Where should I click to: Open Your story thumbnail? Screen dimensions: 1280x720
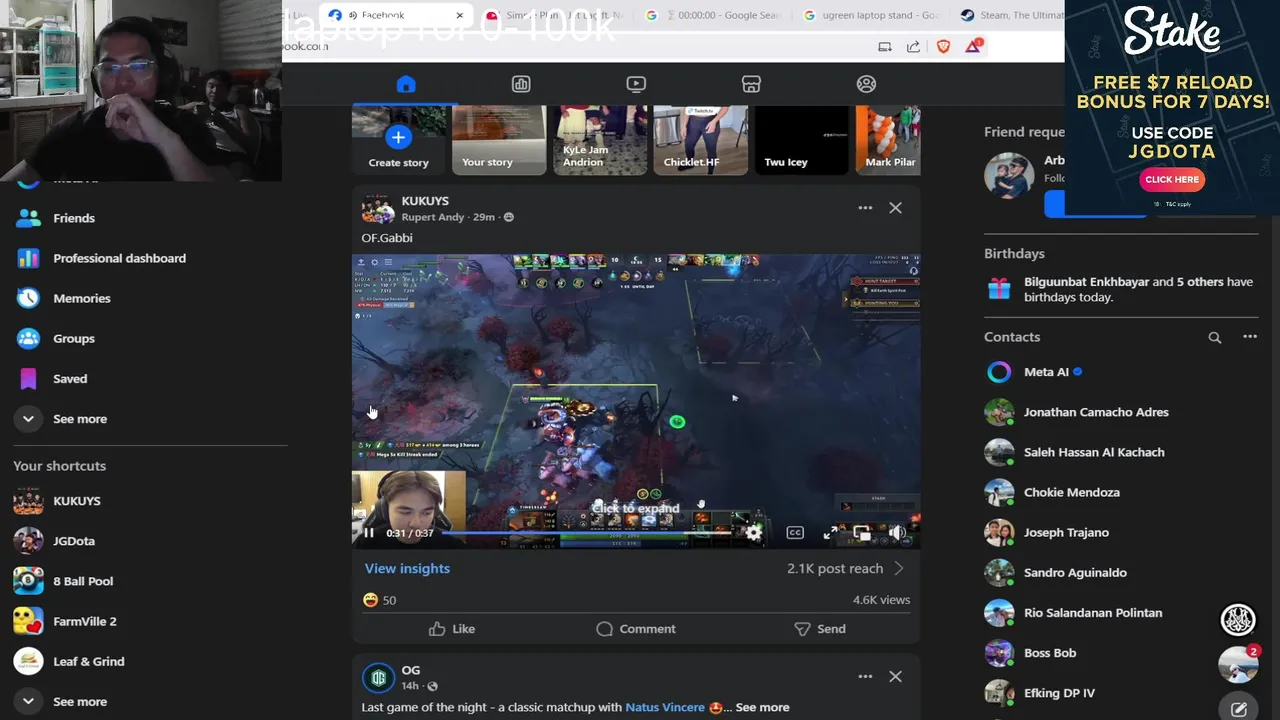click(x=499, y=140)
